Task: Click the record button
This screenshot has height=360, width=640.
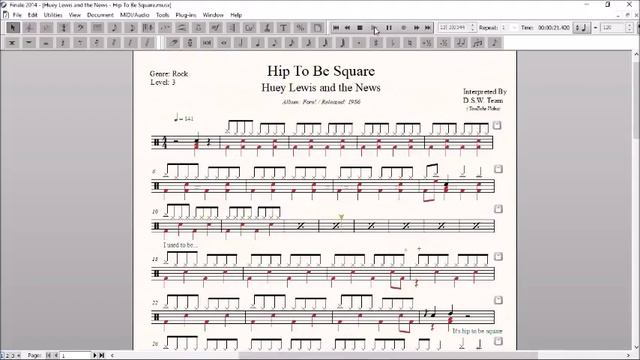Action: 403,28
